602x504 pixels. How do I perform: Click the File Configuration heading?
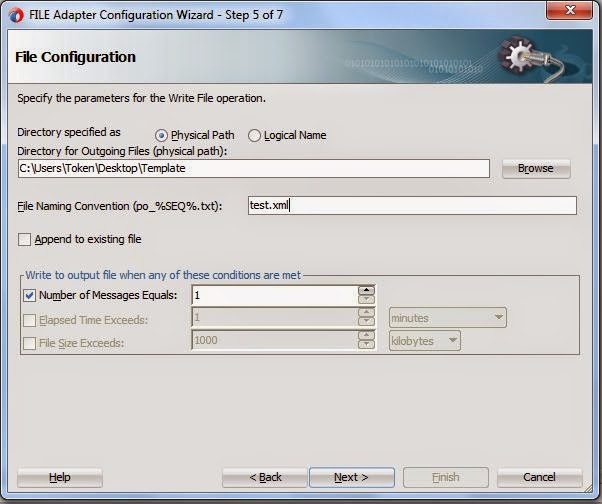[x=75, y=57]
